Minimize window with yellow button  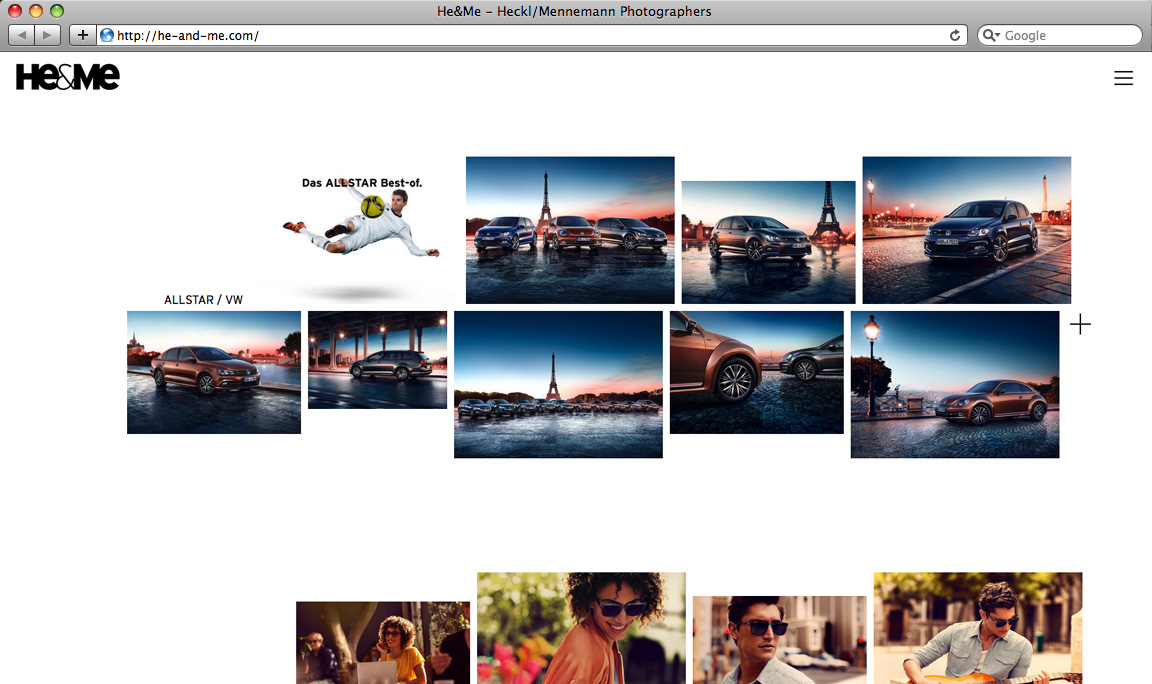(x=35, y=11)
